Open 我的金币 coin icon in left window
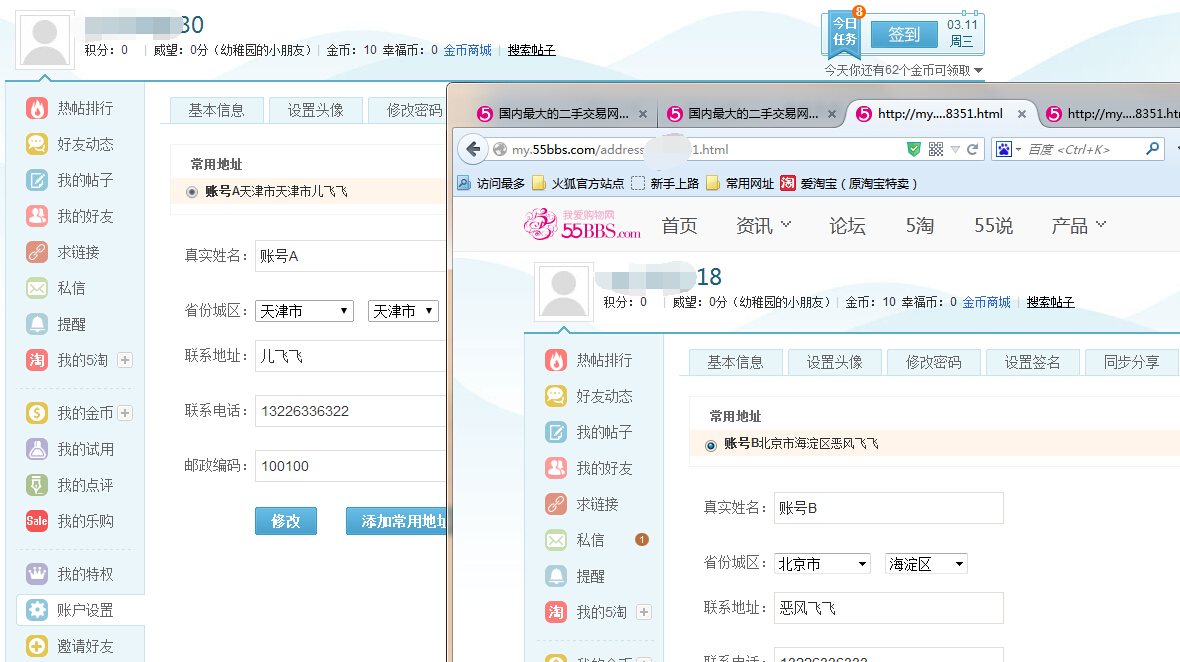 (36, 413)
